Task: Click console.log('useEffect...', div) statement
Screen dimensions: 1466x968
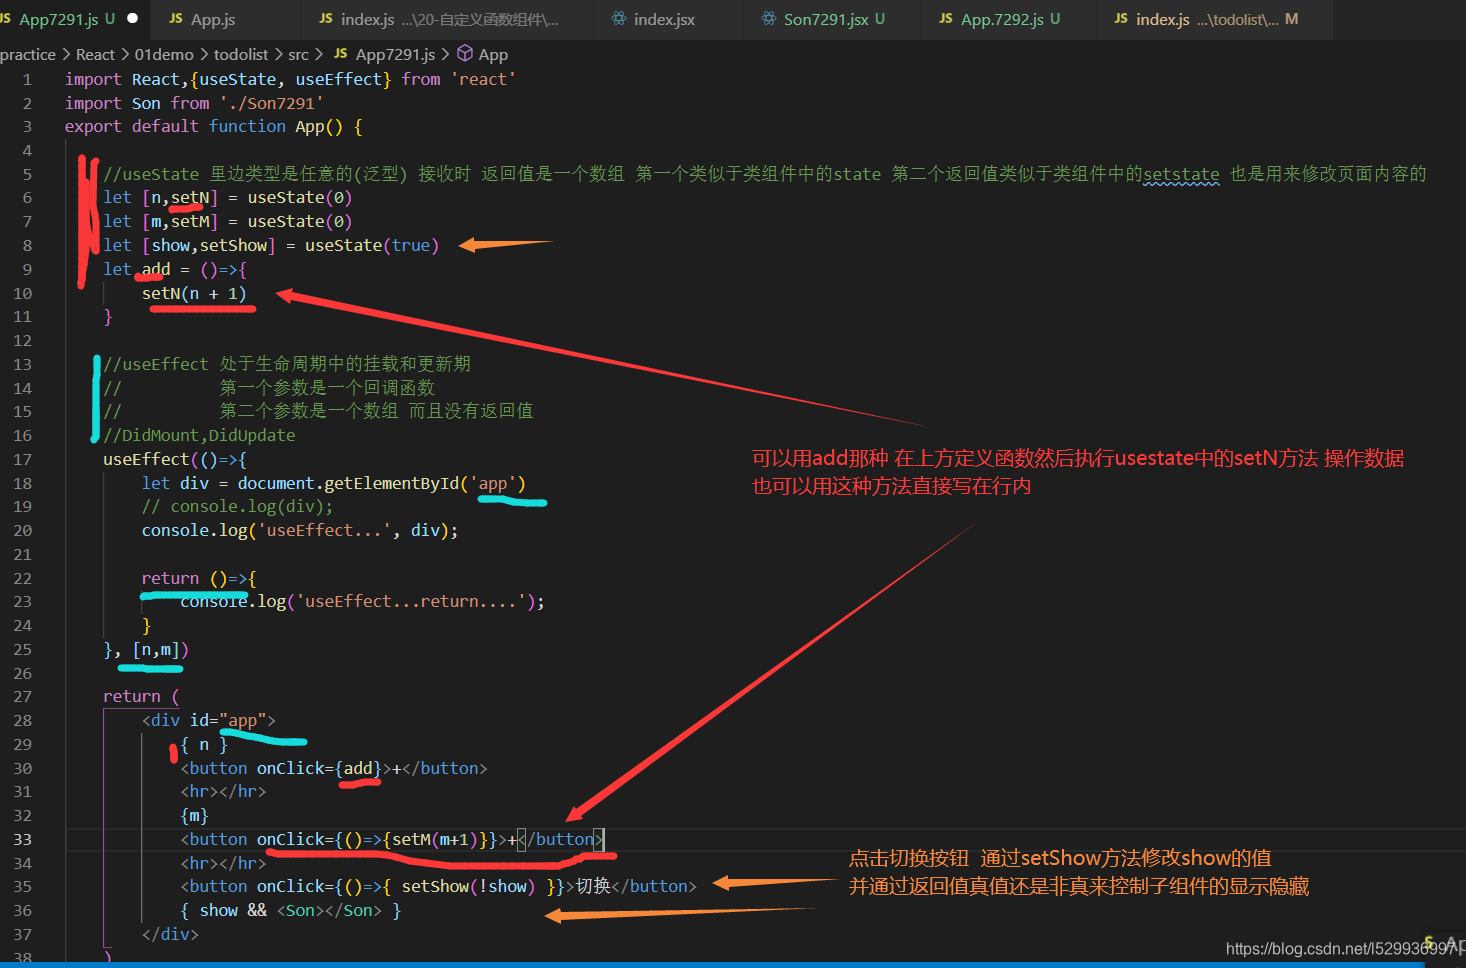Action: [300, 530]
